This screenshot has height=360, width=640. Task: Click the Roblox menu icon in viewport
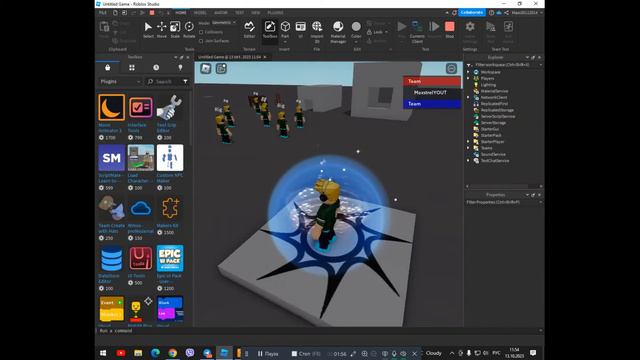[206, 69]
